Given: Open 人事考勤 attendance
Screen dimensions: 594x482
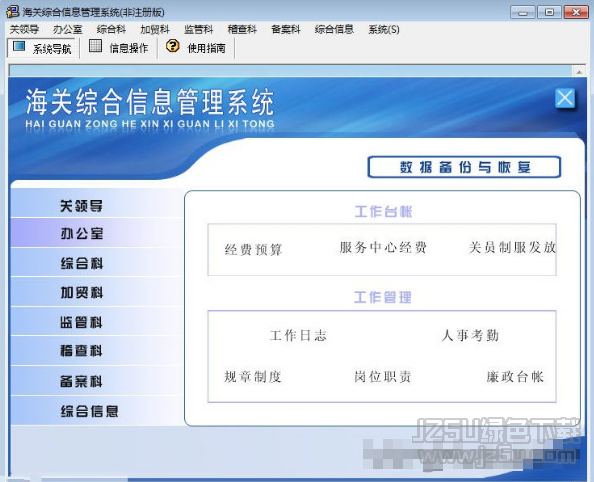Looking at the screenshot, I should (x=470, y=335).
